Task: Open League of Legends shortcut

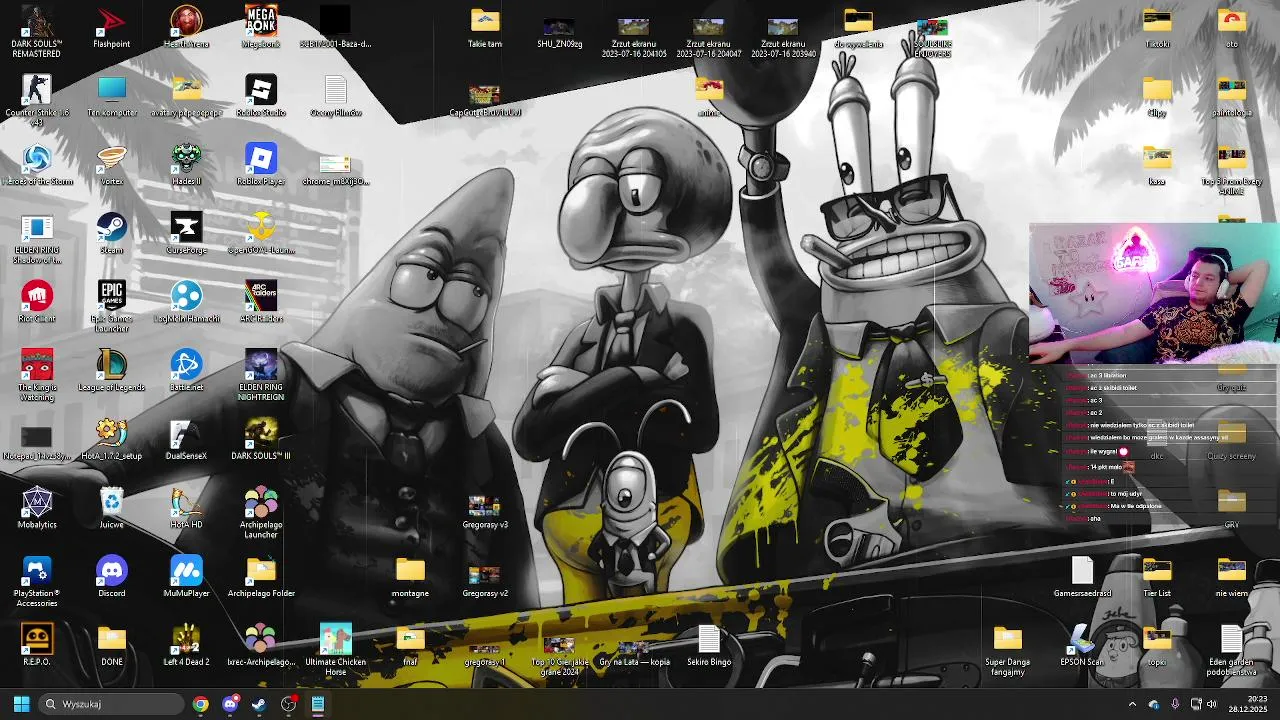Action: click(111, 371)
